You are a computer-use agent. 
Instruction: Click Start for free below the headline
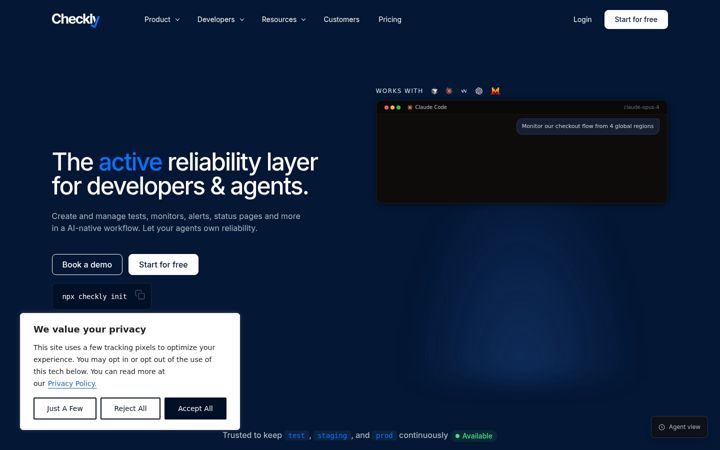(163, 264)
